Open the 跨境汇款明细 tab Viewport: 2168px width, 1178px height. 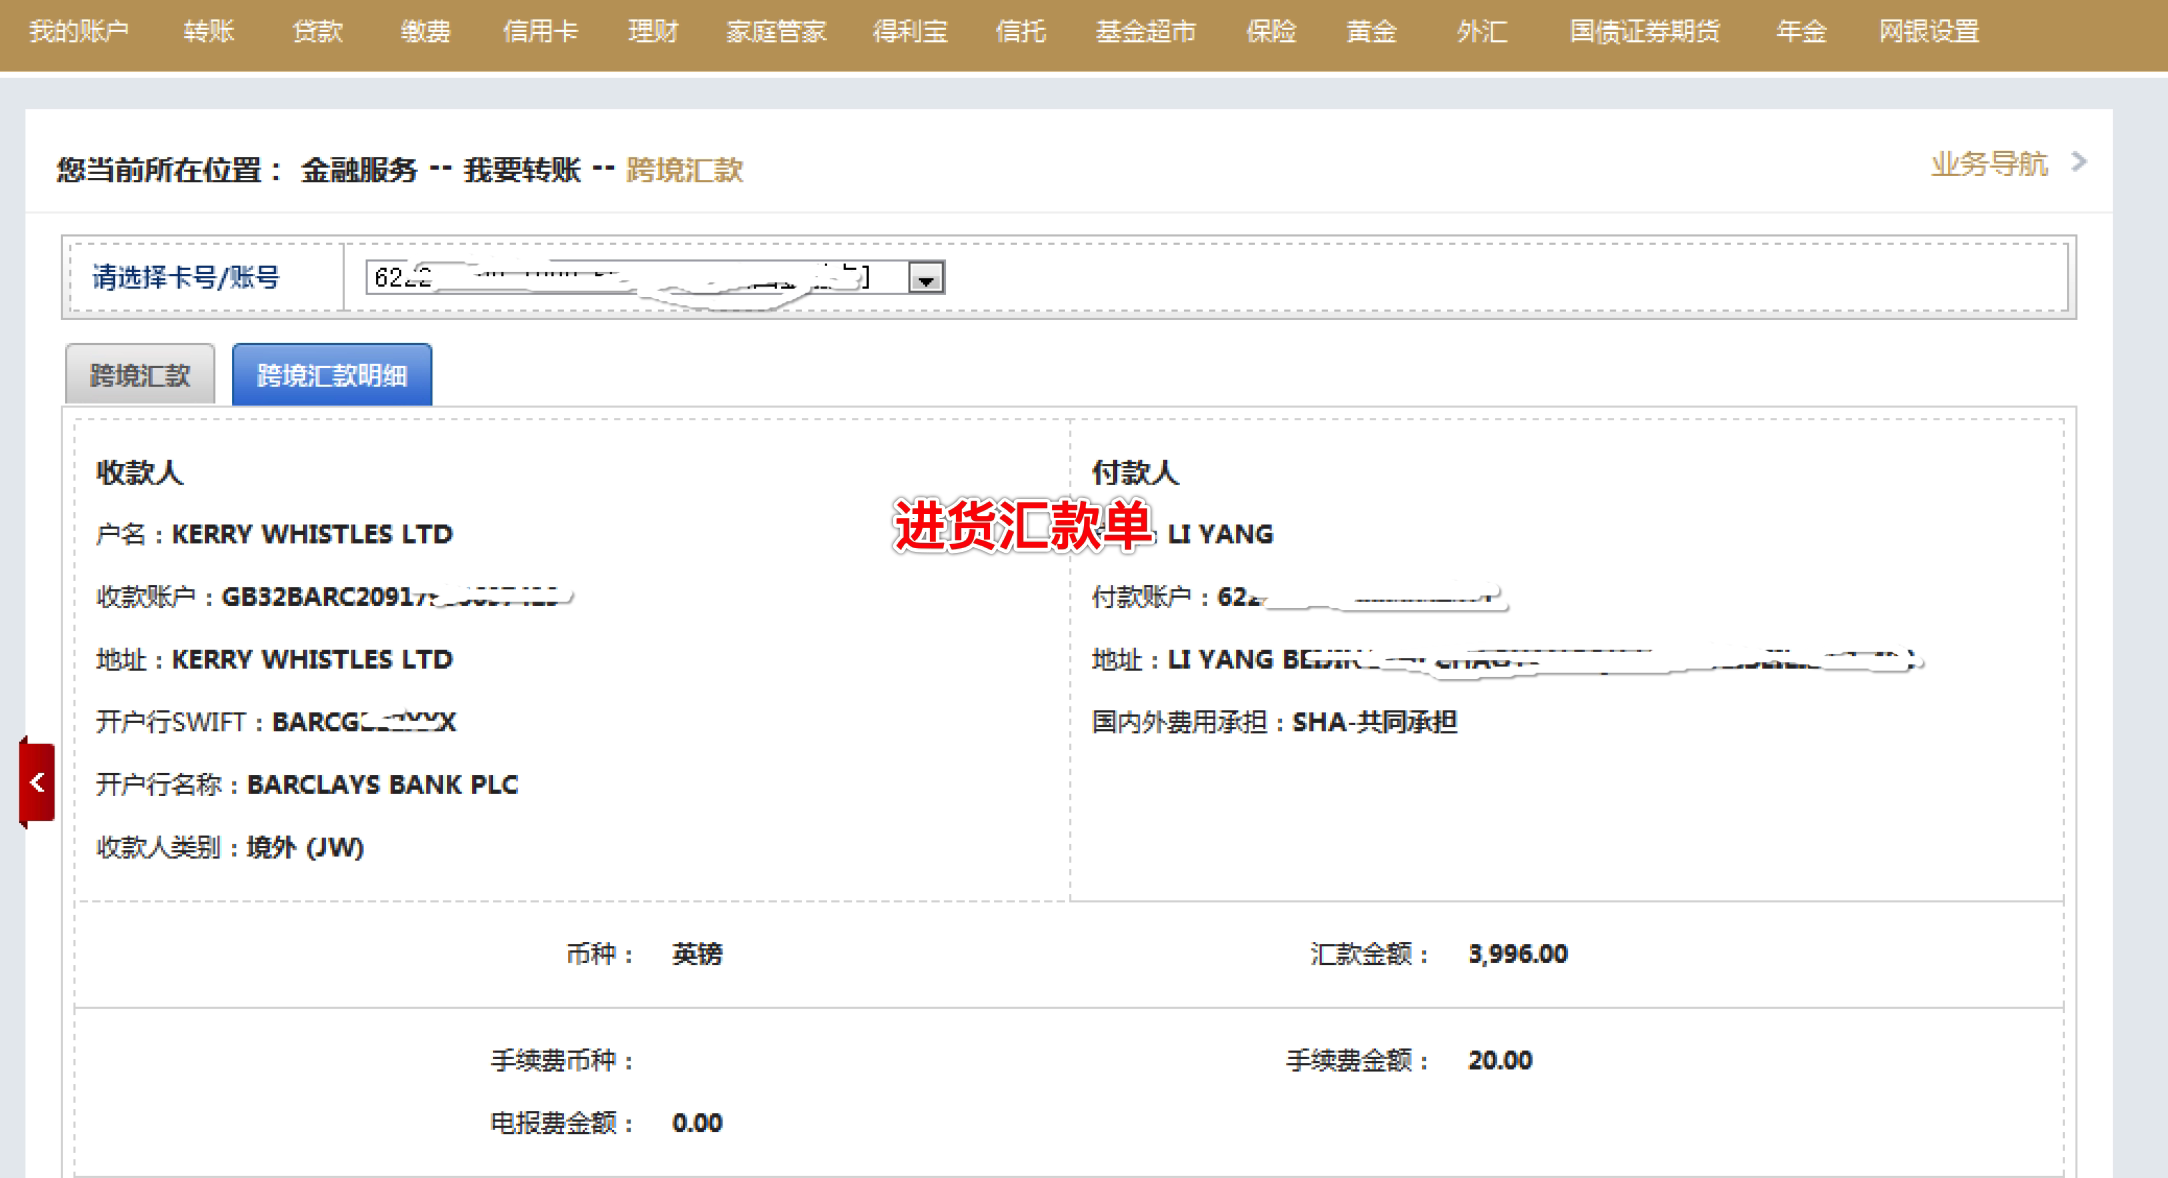[x=332, y=375]
